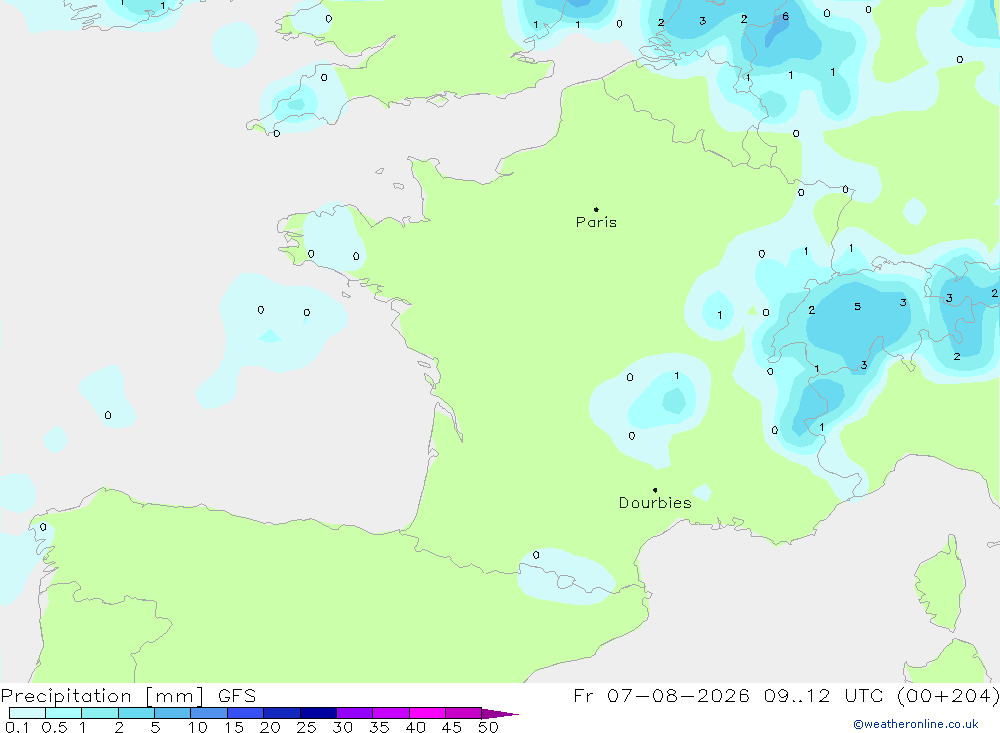Click the '15' legend scale label
The height and width of the screenshot is (733, 1000).
point(234,727)
